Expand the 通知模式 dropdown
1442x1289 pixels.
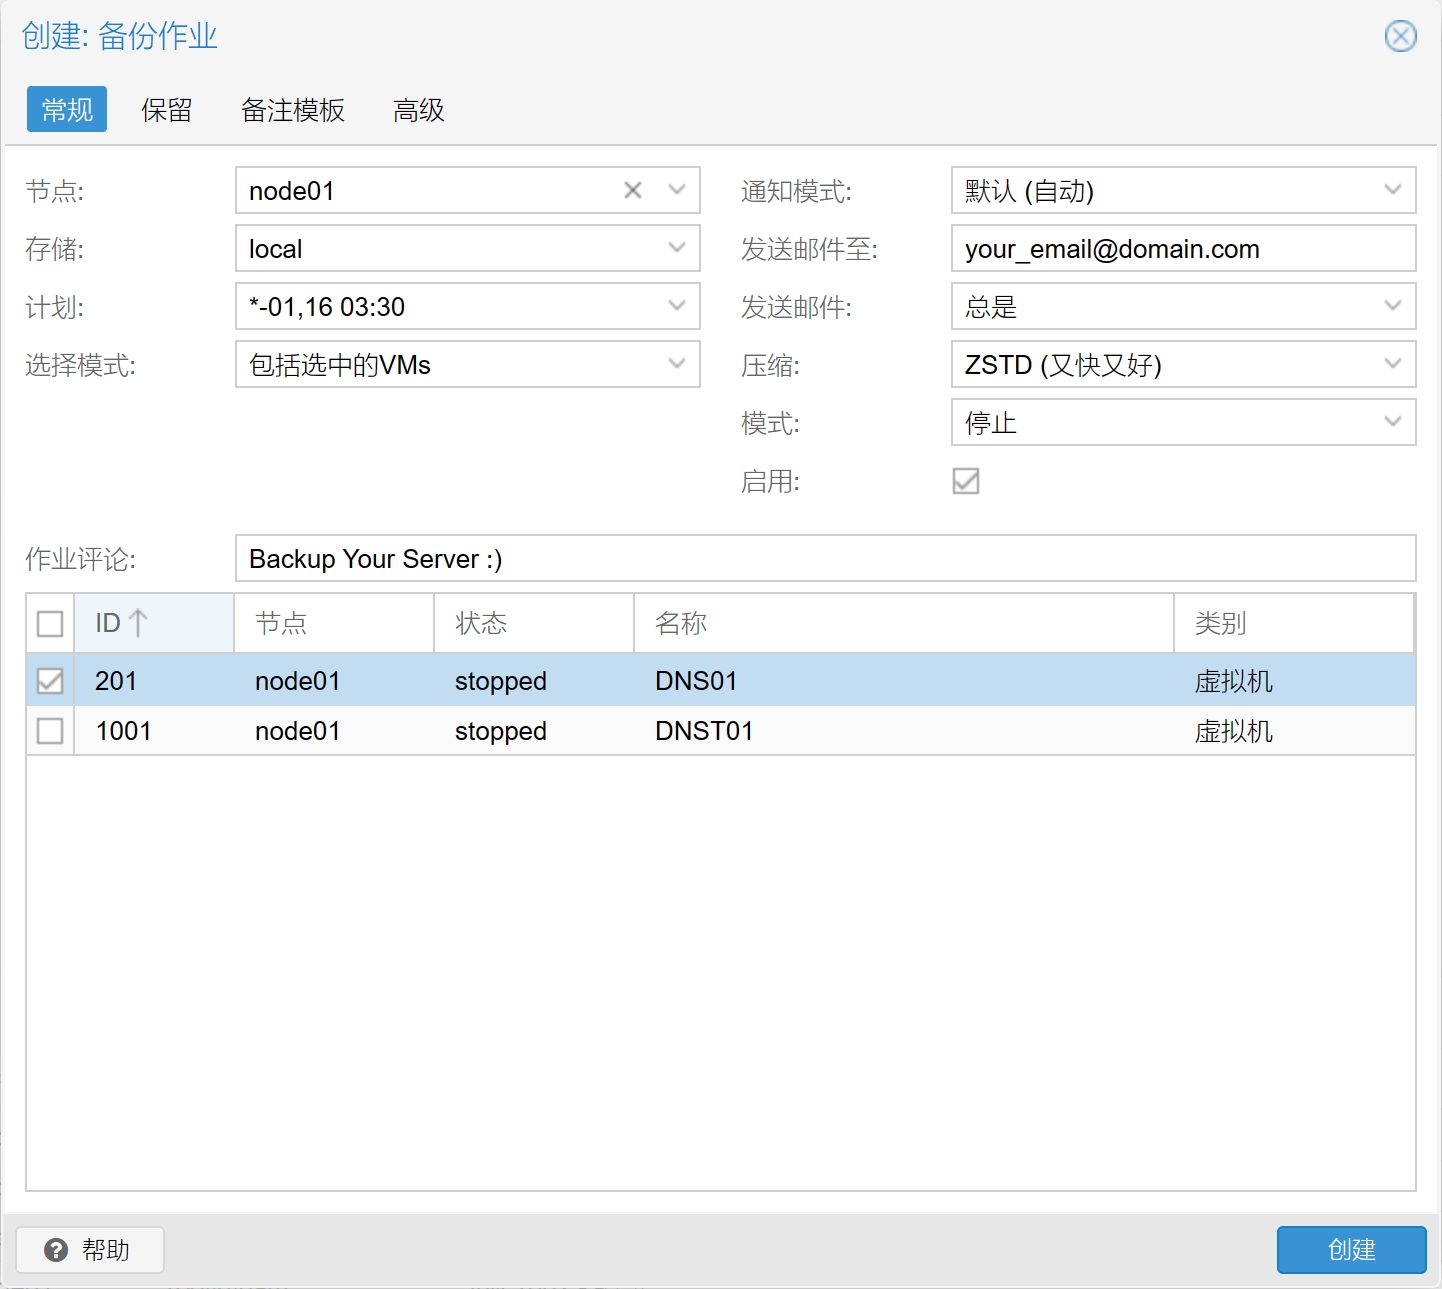coord(1393,190)
